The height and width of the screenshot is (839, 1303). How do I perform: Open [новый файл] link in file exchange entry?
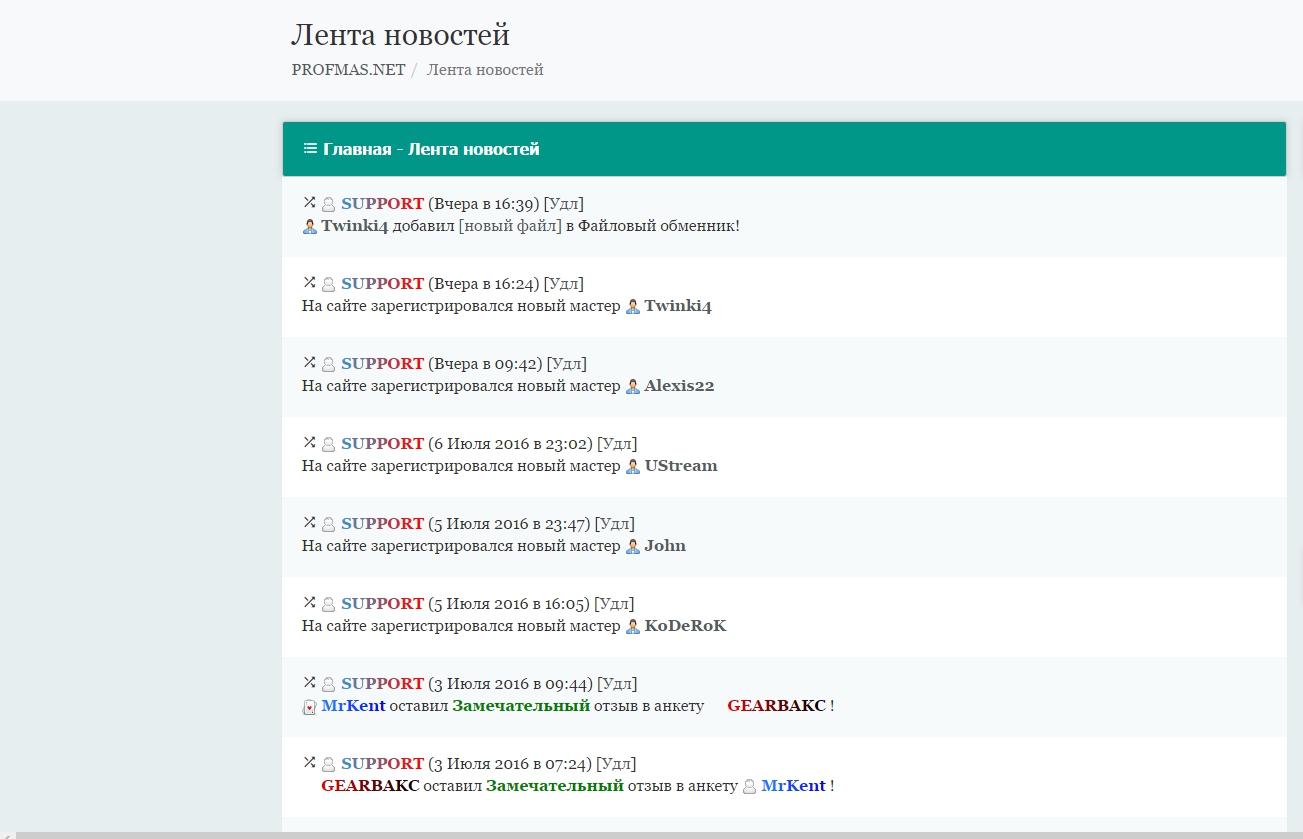click(x=510, y=226)
